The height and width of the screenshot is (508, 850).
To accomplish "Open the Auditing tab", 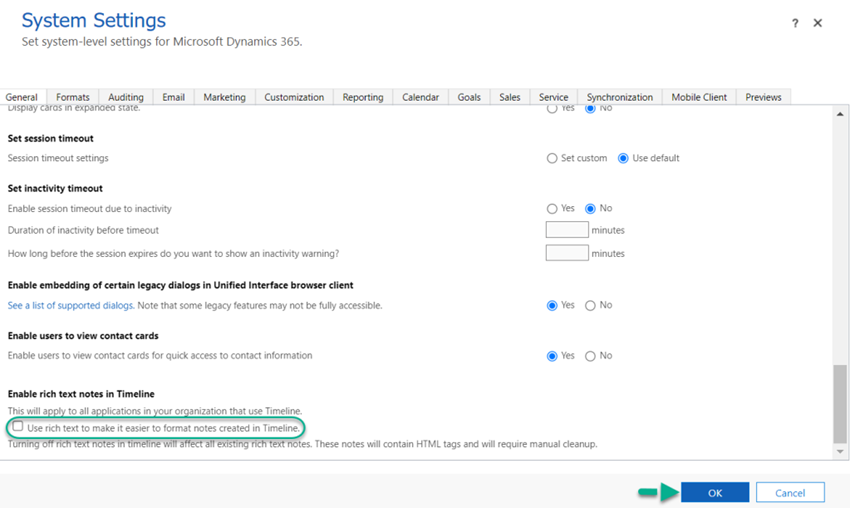I will (126, 97).
